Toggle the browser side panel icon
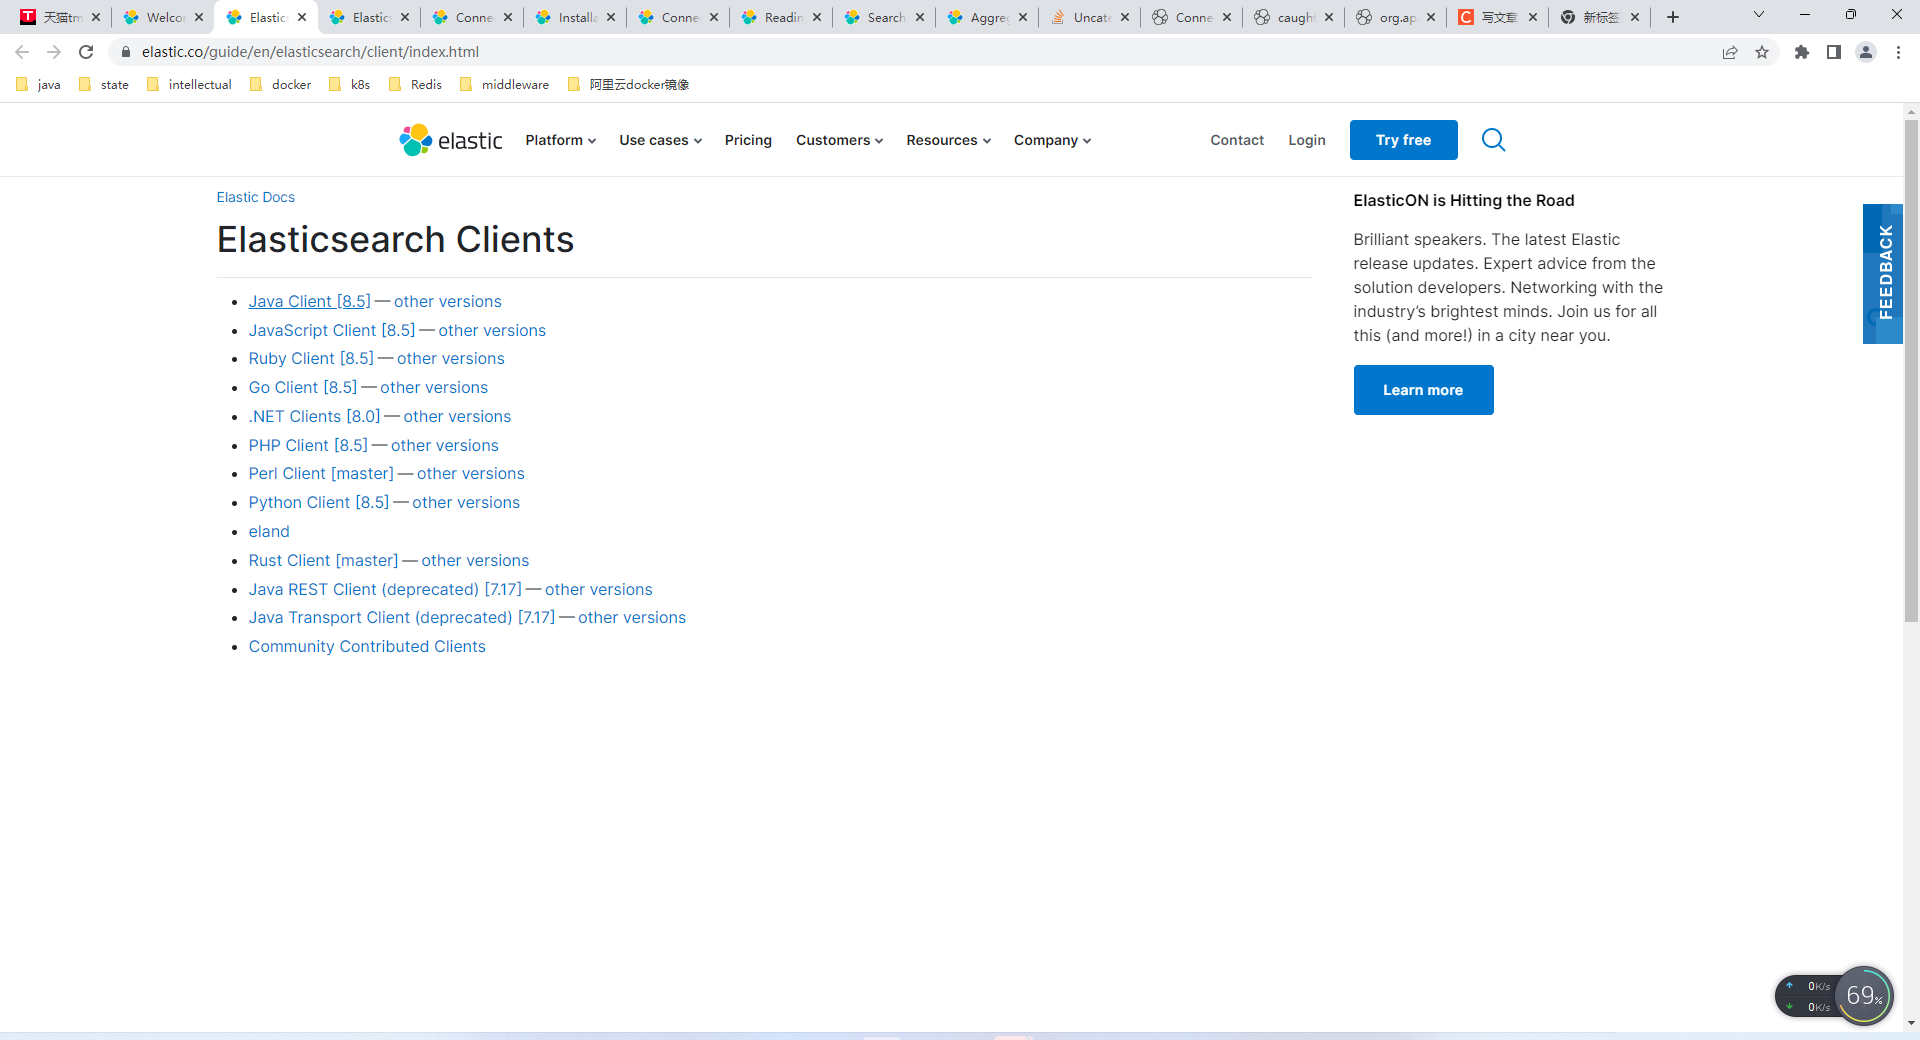 [1834, 52]
